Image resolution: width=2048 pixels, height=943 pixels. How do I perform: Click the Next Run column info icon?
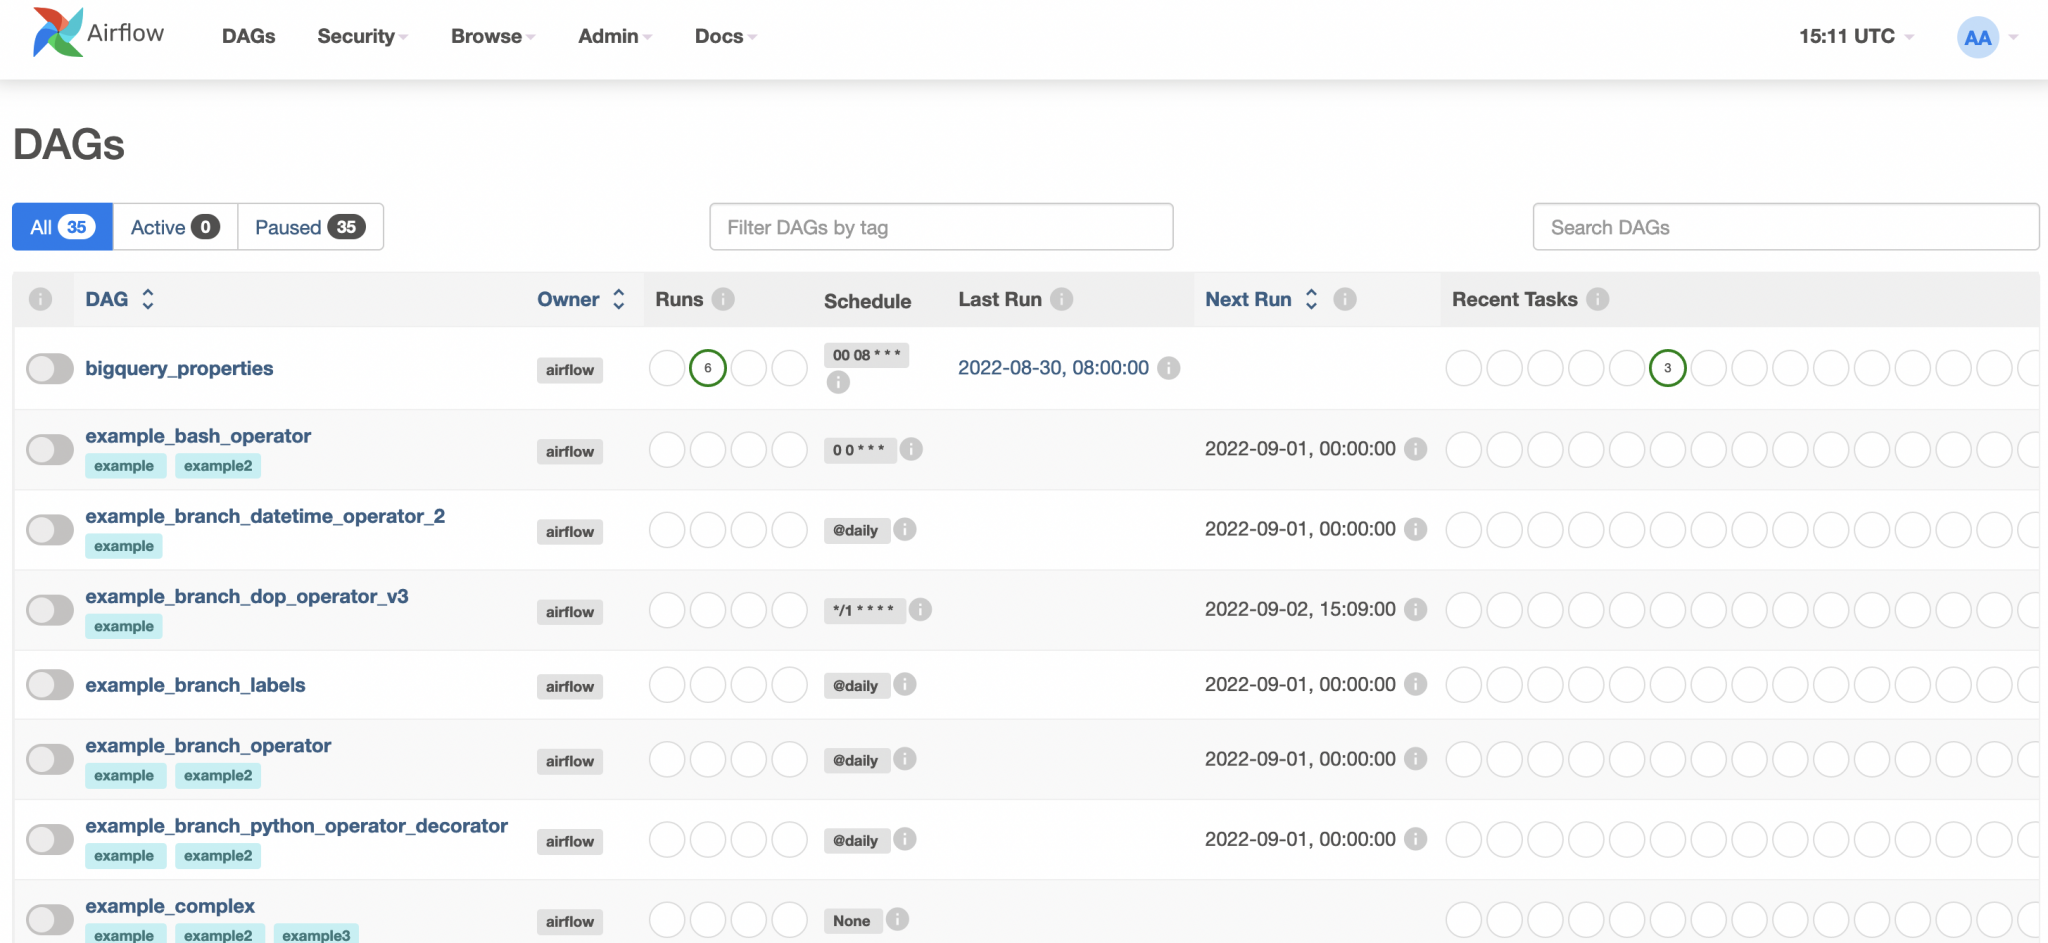pos(1346,299)
